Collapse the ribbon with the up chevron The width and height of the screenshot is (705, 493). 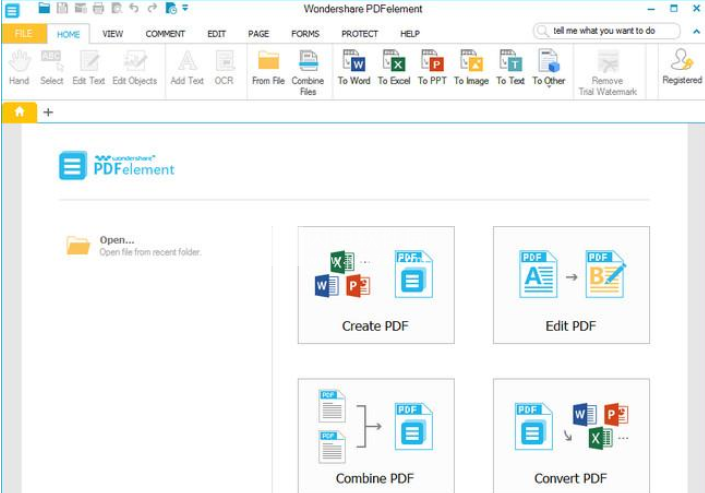click(696, 31)
